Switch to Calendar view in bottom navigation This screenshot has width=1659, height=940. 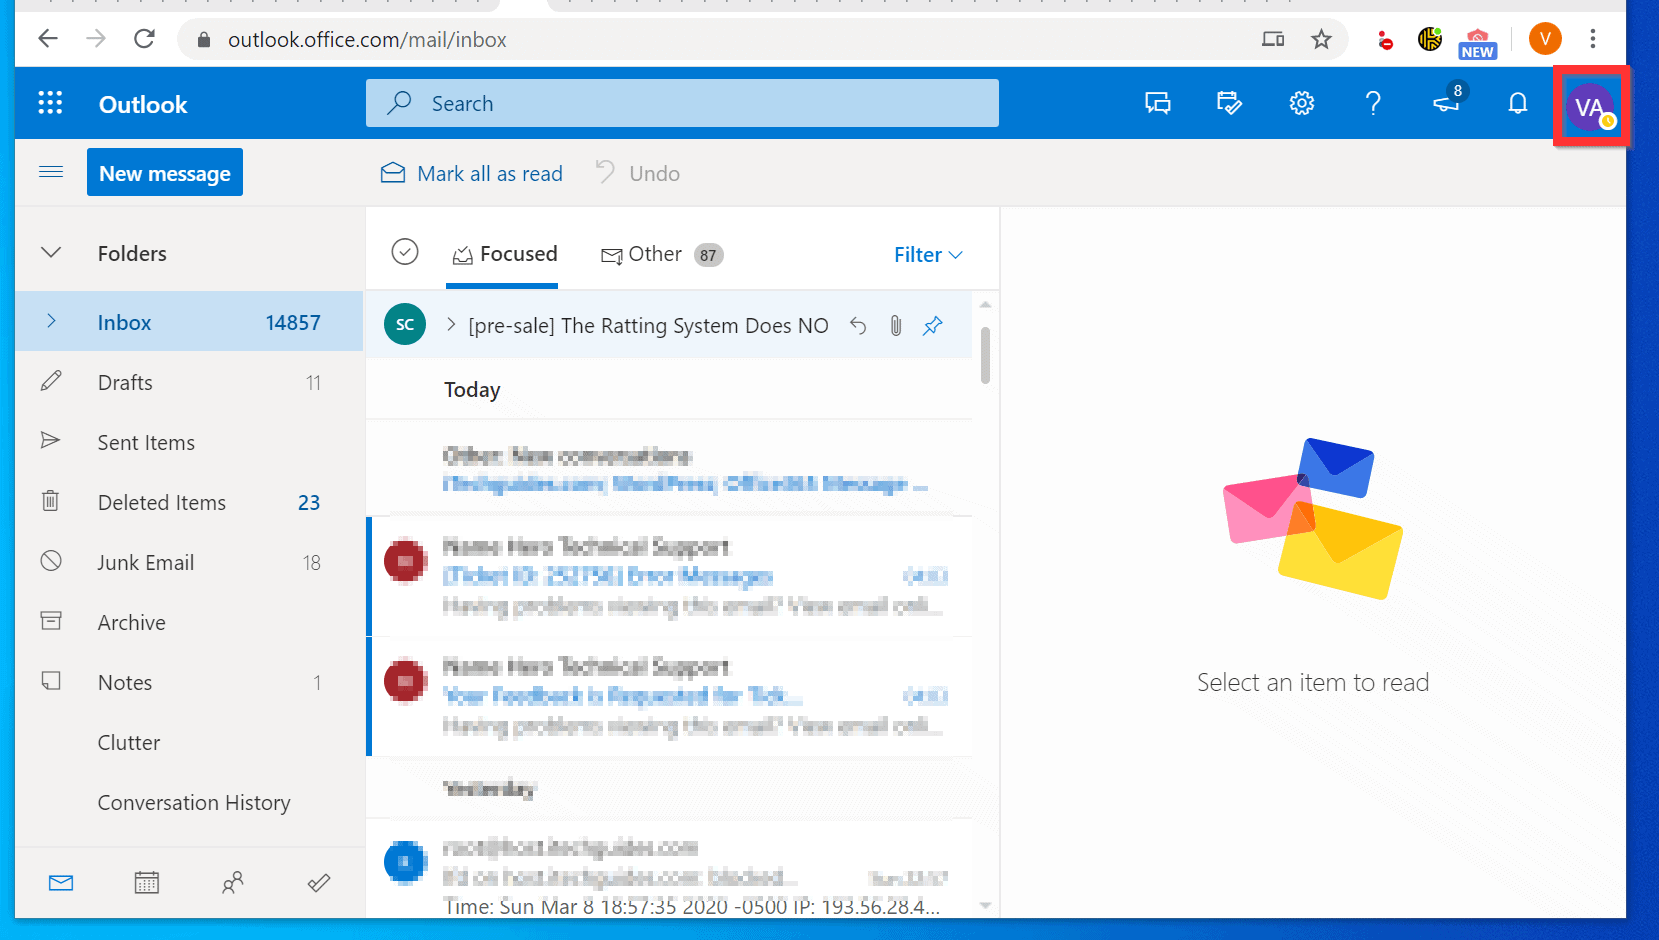[146, 882]
